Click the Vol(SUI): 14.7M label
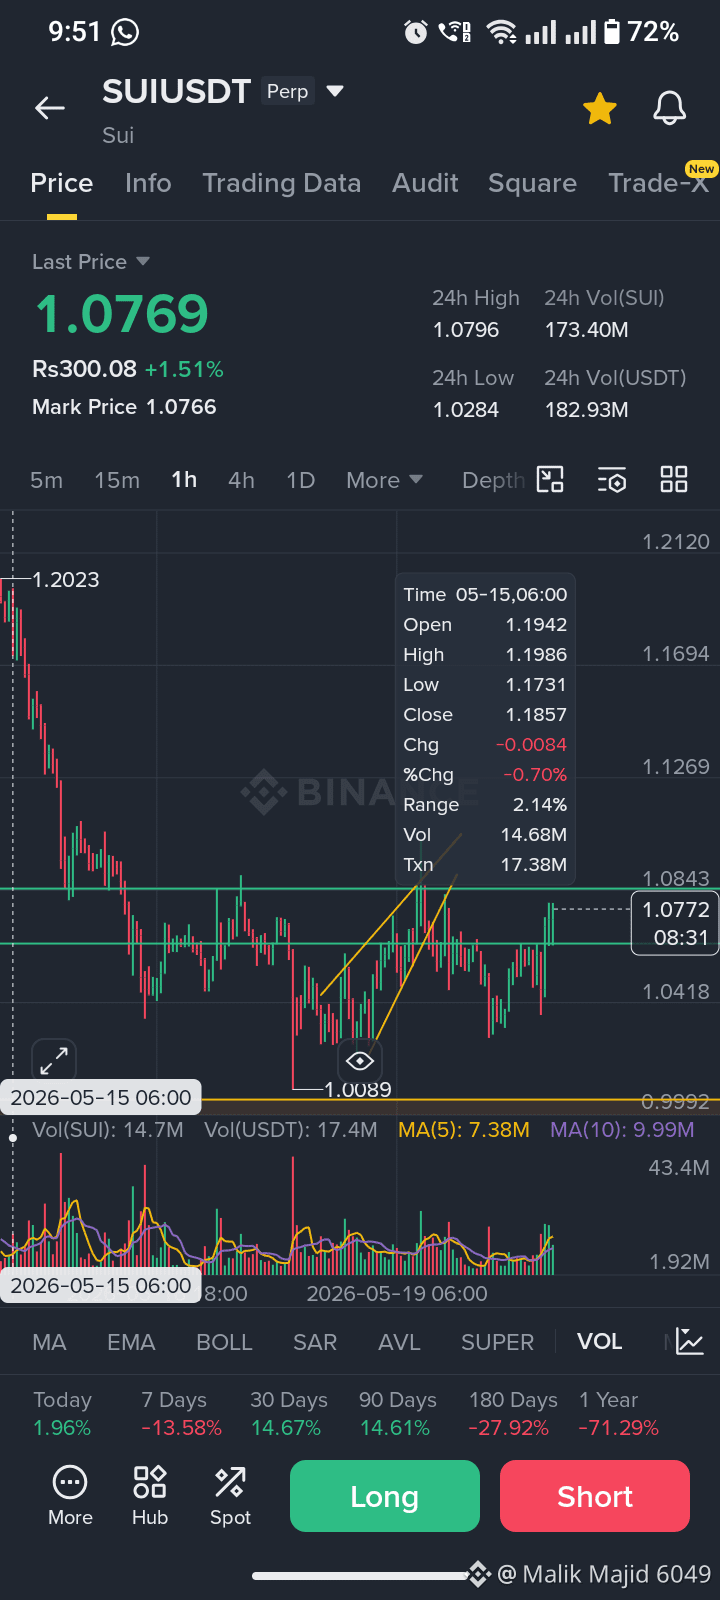Screen dimensions: 720x1600 click(108, 1130)
